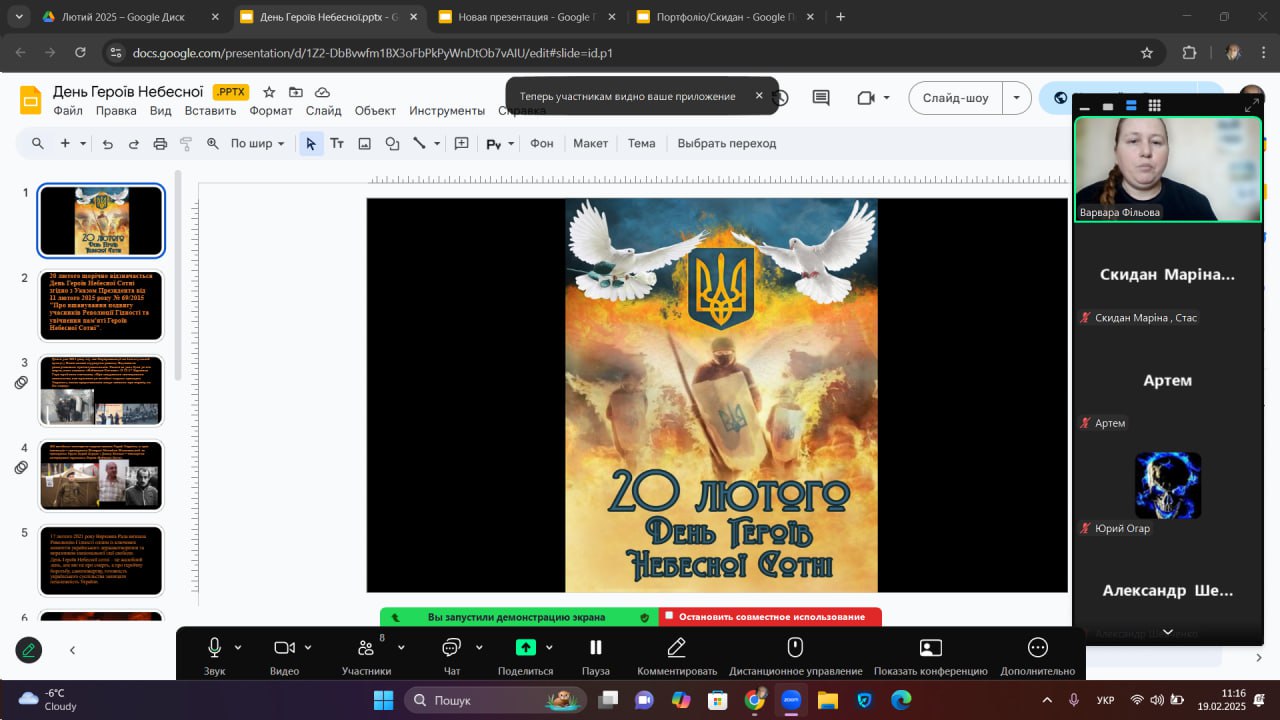Click the Windows Start button

click(x=383, y=700)
